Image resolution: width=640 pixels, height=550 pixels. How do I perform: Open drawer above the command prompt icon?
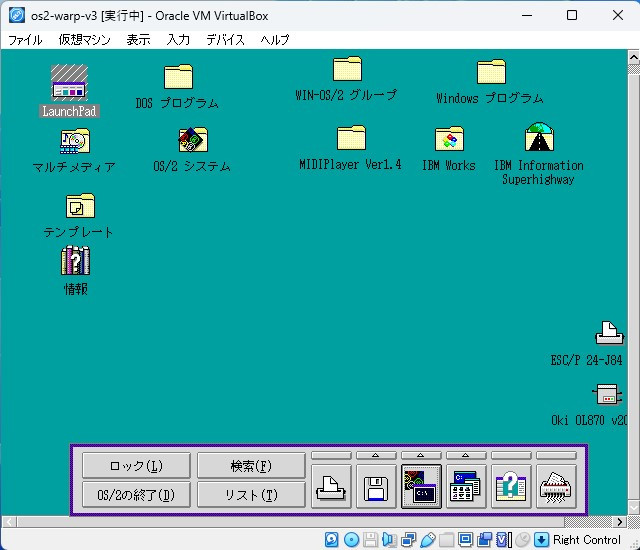[421, 455]
